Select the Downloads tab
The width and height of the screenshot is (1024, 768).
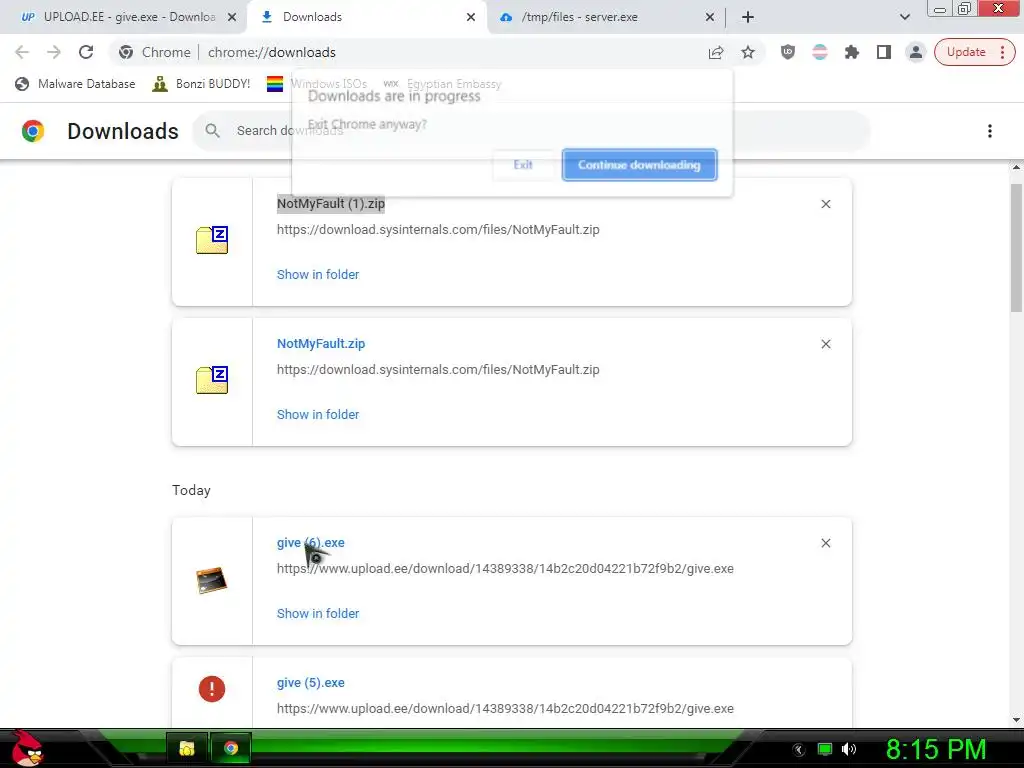366,17
